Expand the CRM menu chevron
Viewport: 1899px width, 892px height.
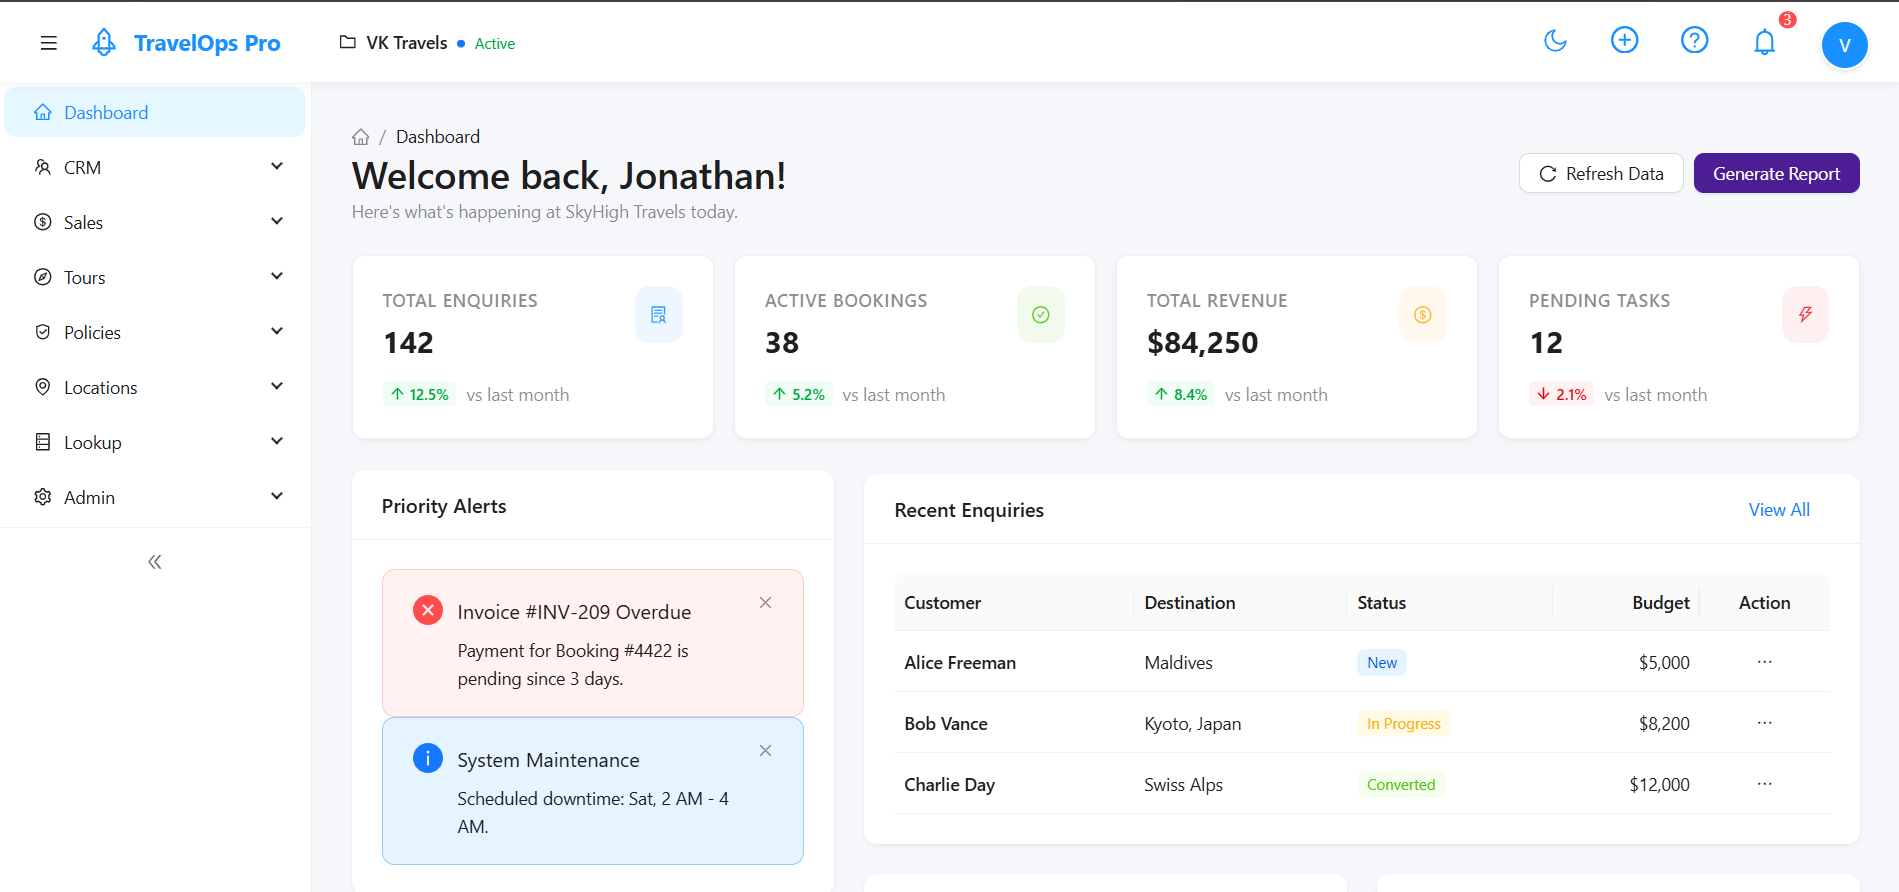(277, 166)
